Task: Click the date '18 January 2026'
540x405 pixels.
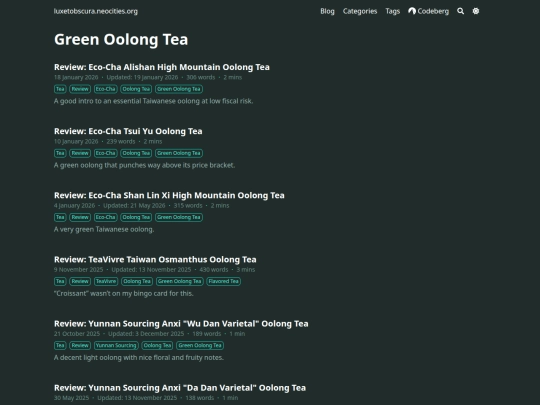Action: 76,77
